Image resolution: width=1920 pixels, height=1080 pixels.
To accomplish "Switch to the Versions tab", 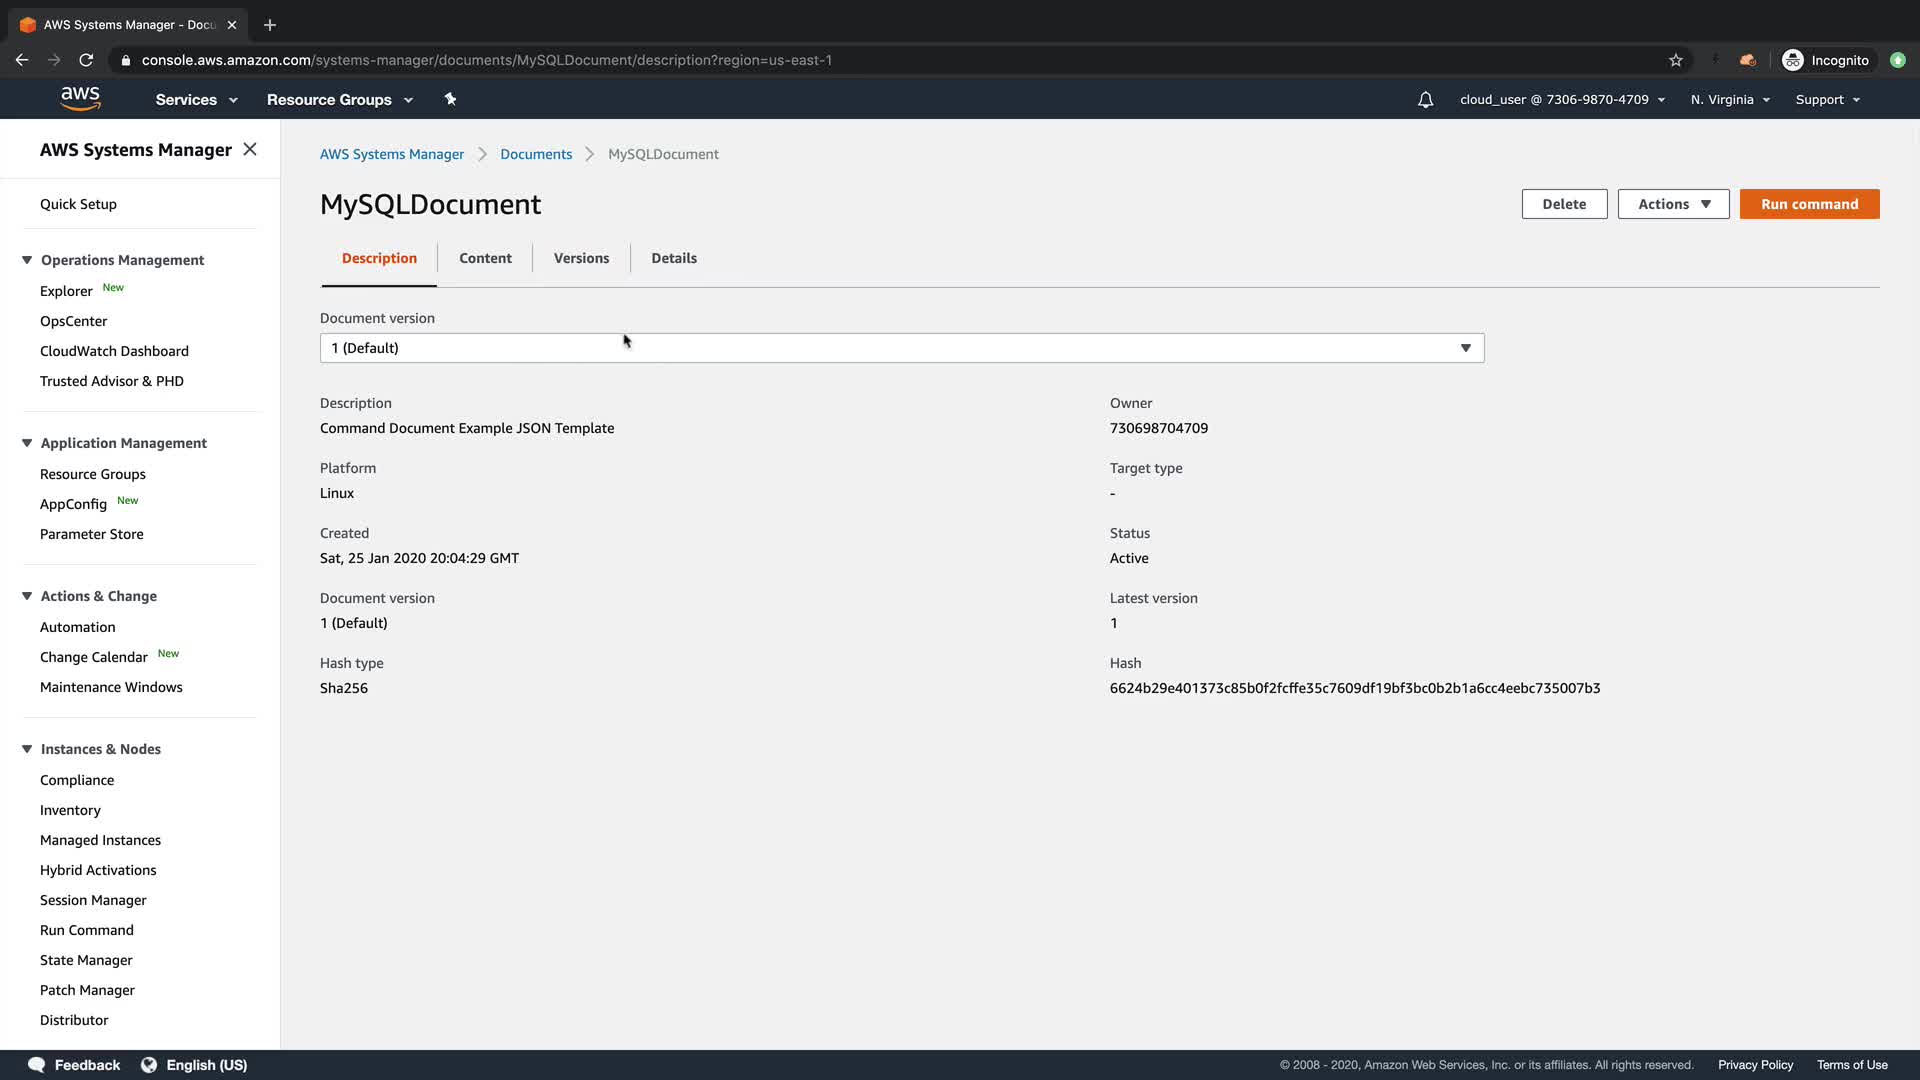I will point(581,258).
